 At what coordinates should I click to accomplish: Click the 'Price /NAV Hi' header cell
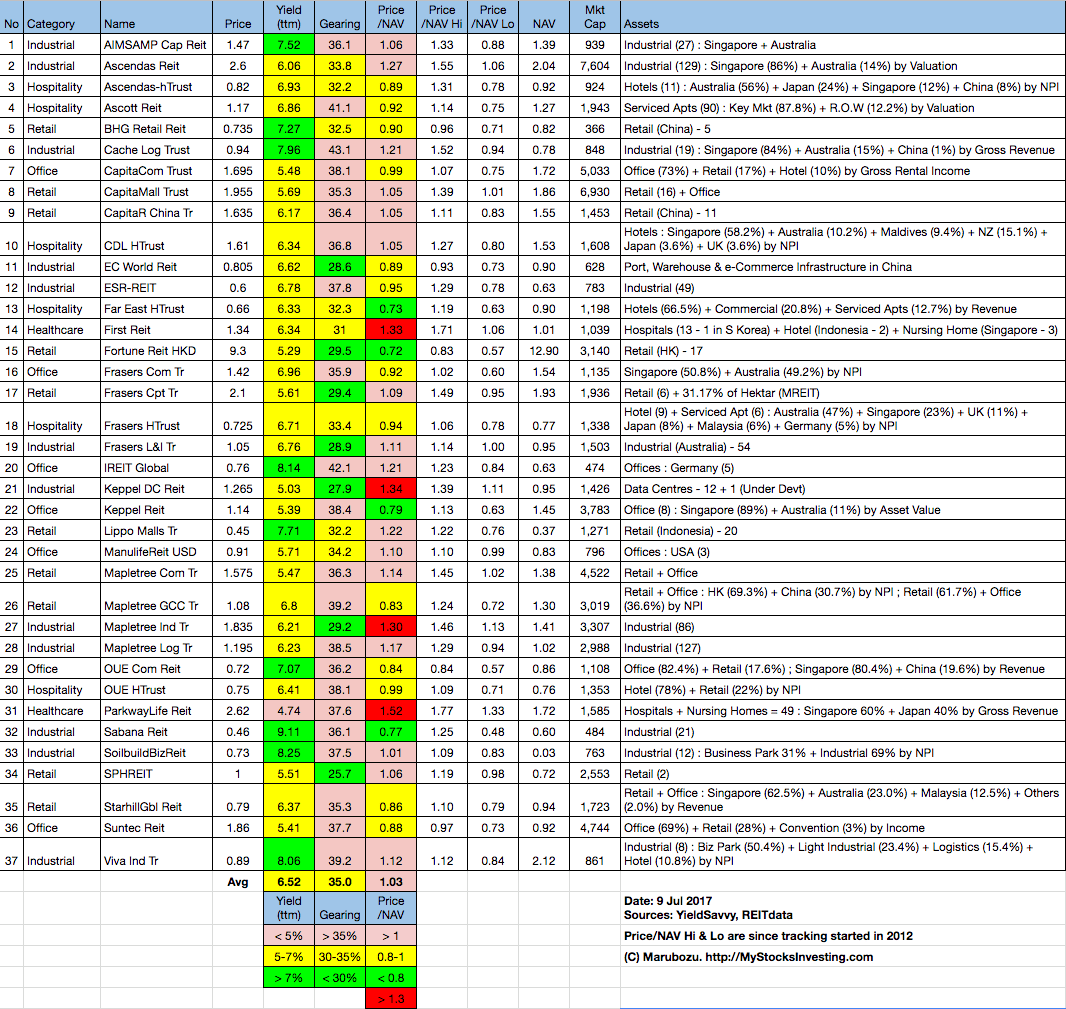click(442, 17)
